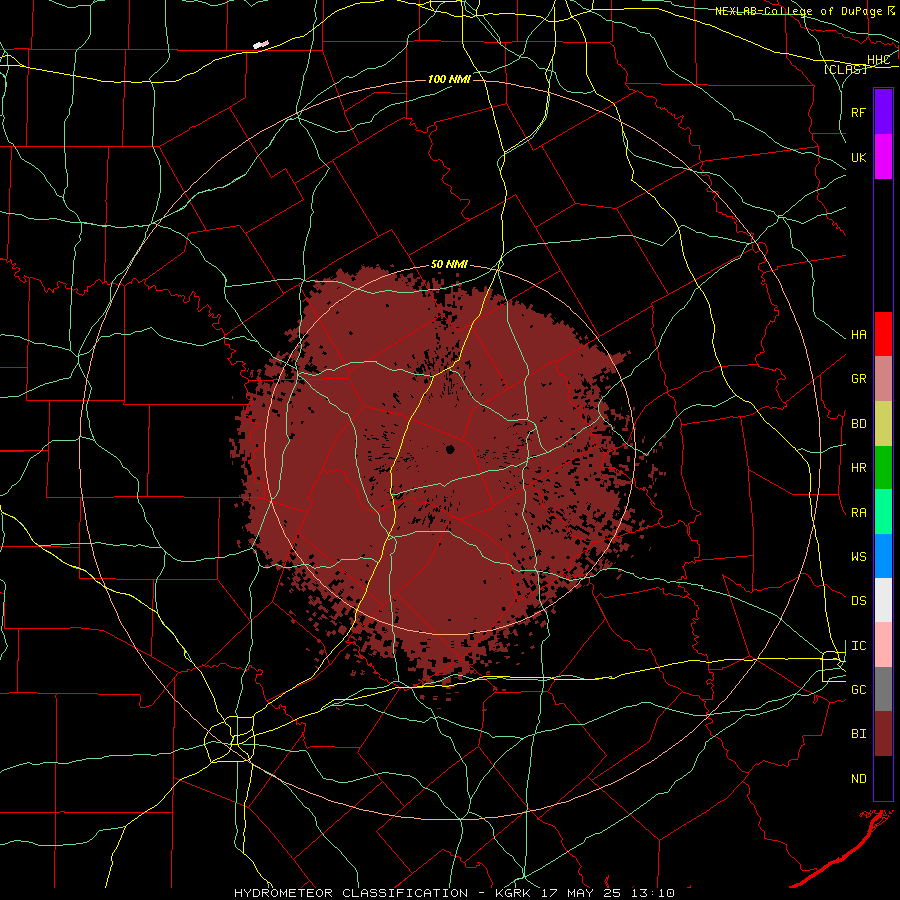Viewport: 900px width, 900px height.
Task: Click the UK magenta legend swatch
Action: 883,157
